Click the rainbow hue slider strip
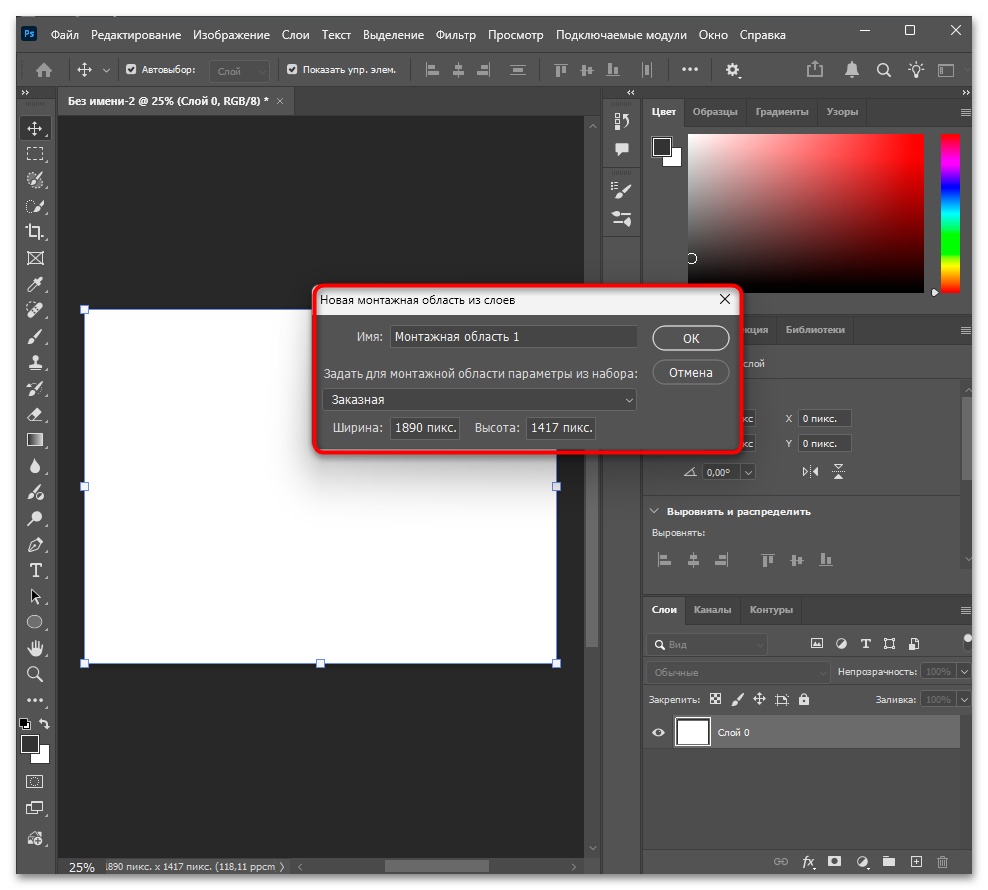This screenshot has width=988, height=890. click(949, 212)
